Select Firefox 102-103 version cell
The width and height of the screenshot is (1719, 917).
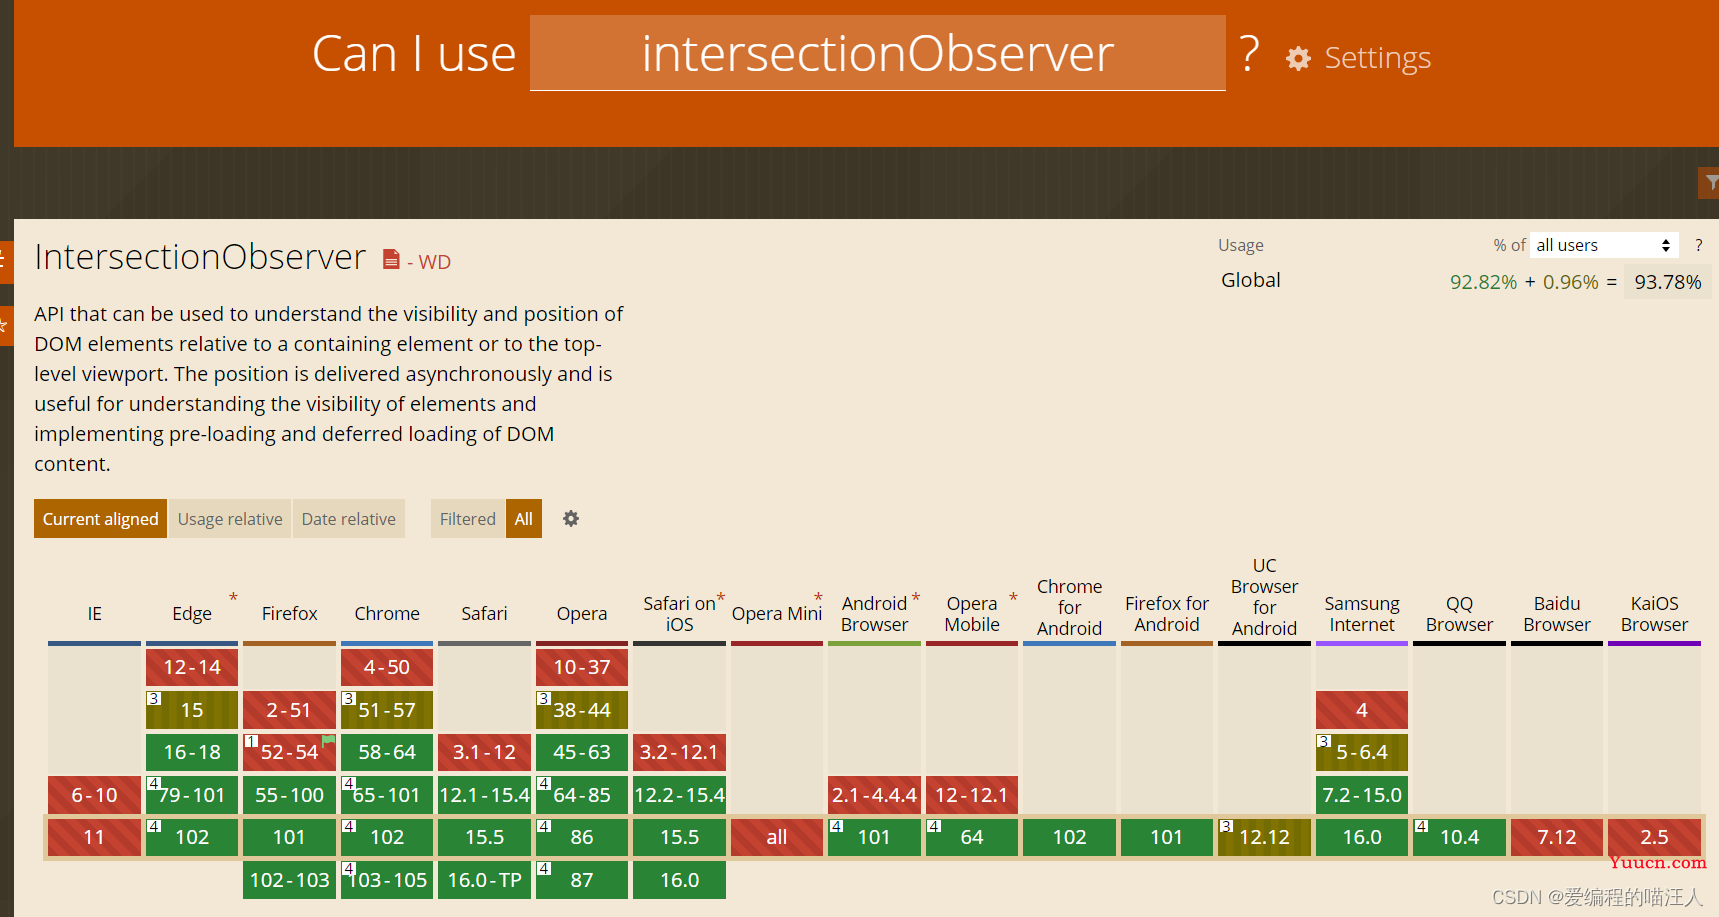pos(290,880)
